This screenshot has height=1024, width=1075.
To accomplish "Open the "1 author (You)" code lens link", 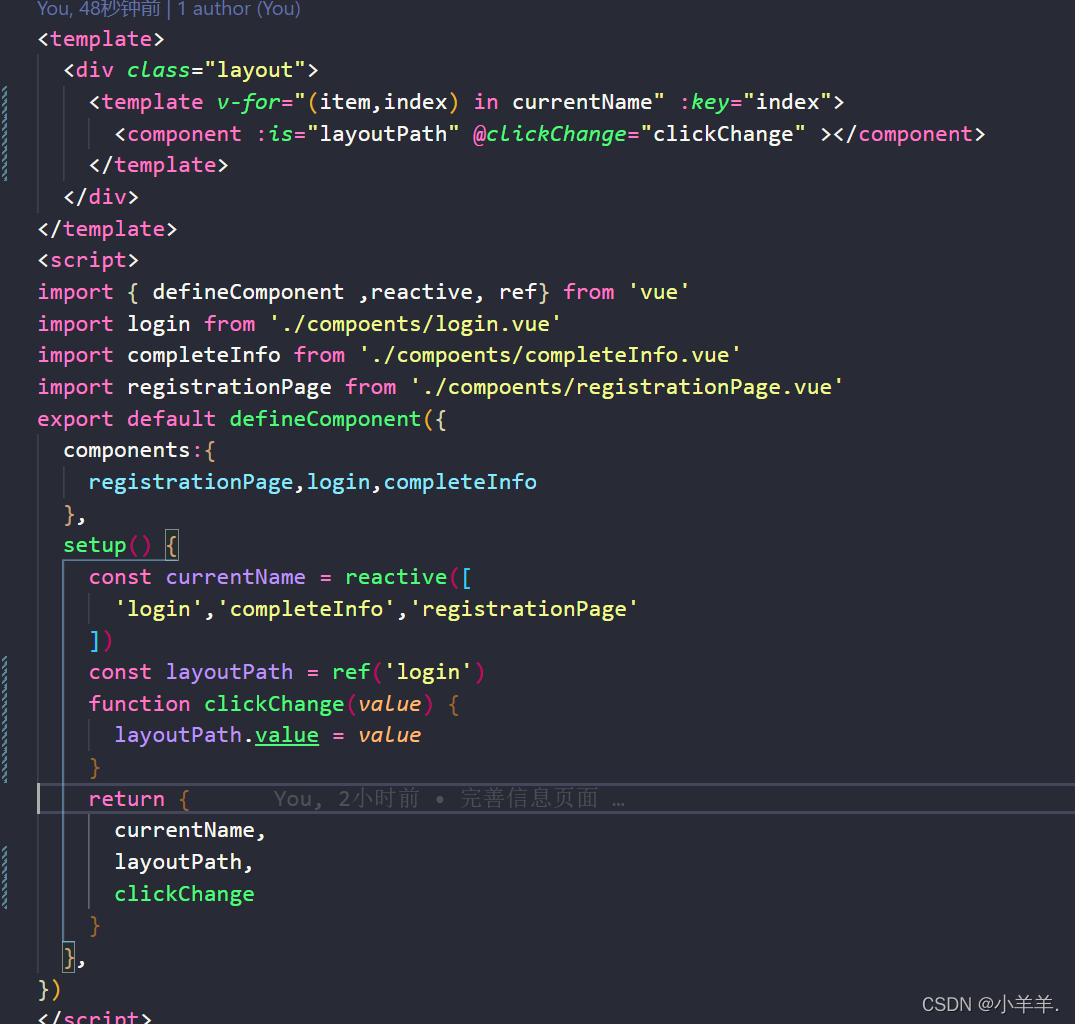I will pos(238,10).
